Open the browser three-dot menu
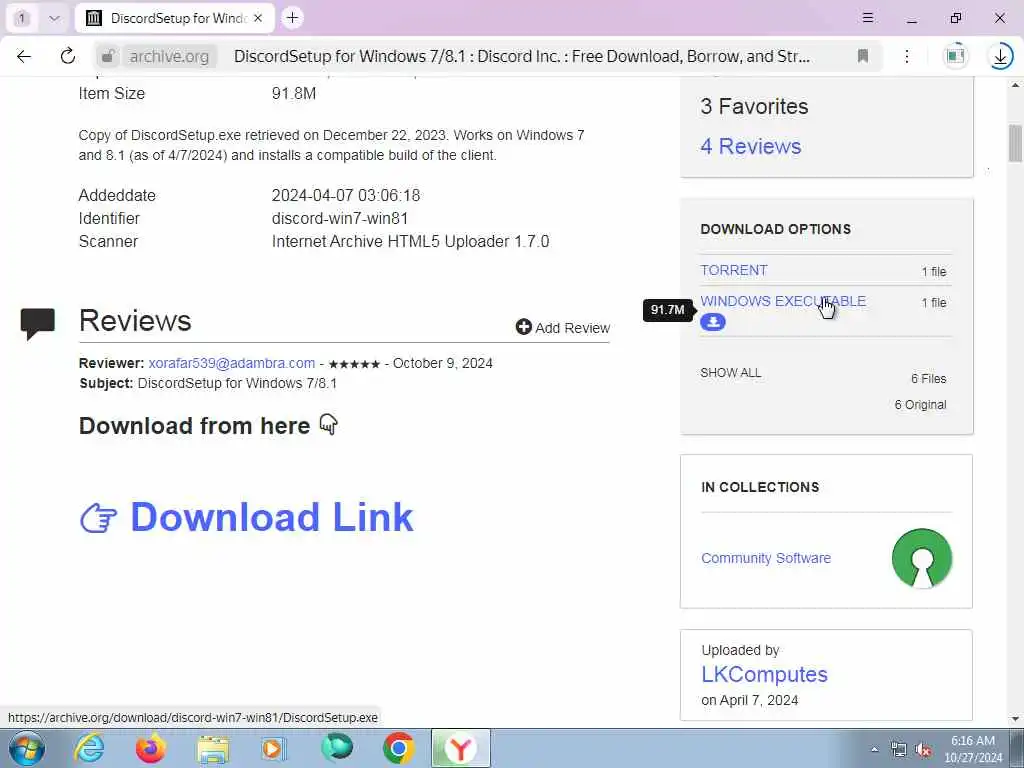 pos(907,56)
